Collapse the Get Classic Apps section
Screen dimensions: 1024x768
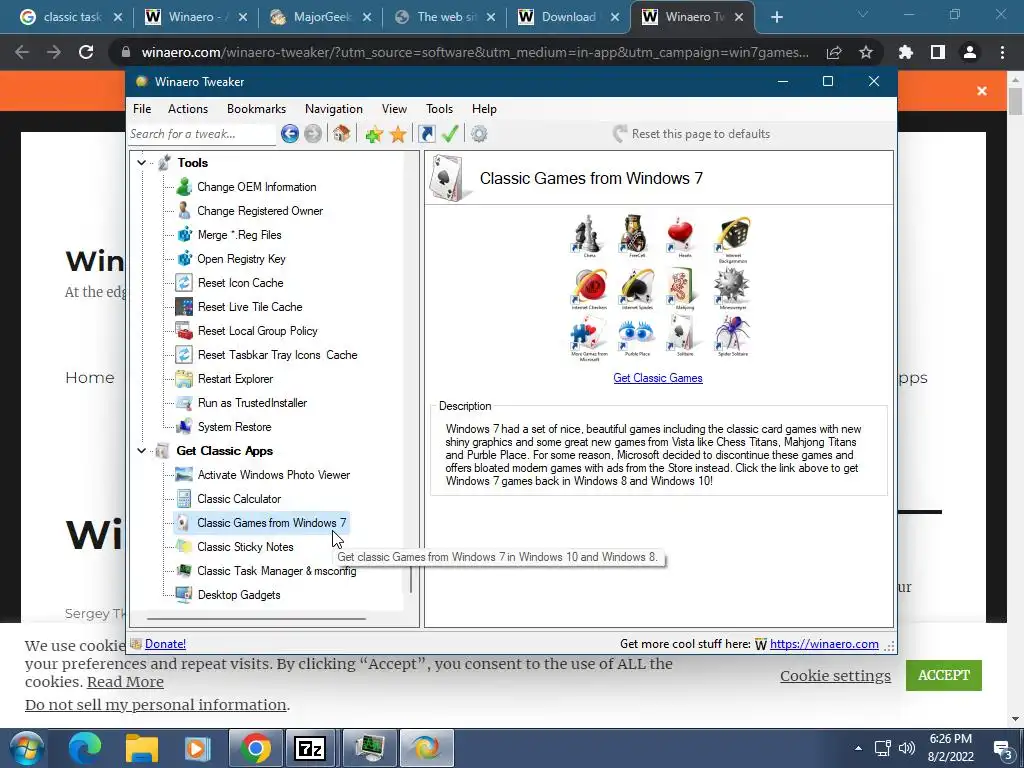(142, 451)
